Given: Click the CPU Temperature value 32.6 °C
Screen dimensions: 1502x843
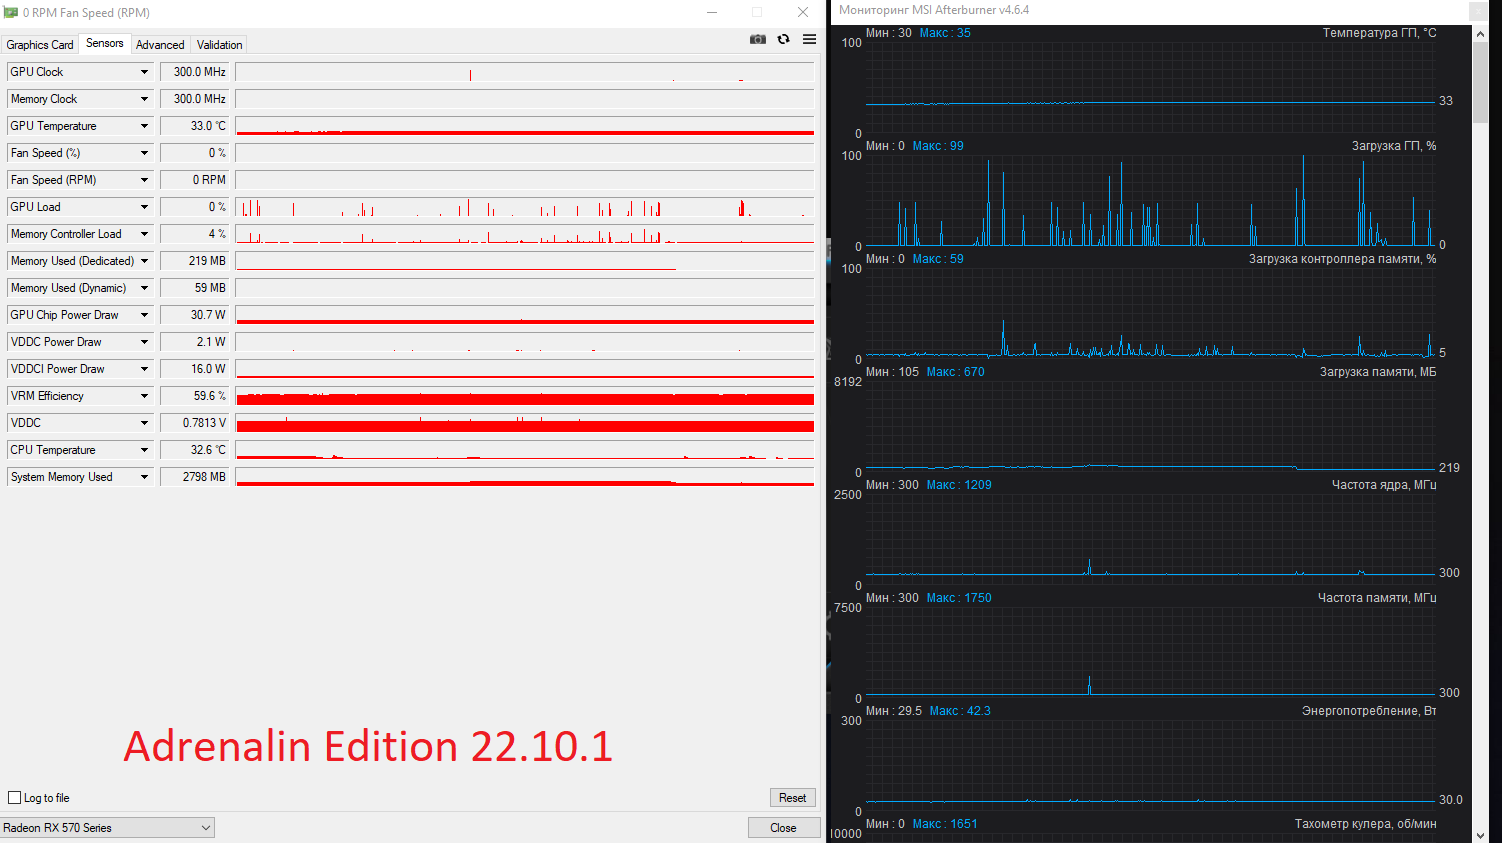Looking at the screenshot, I should tap(195, 450).
